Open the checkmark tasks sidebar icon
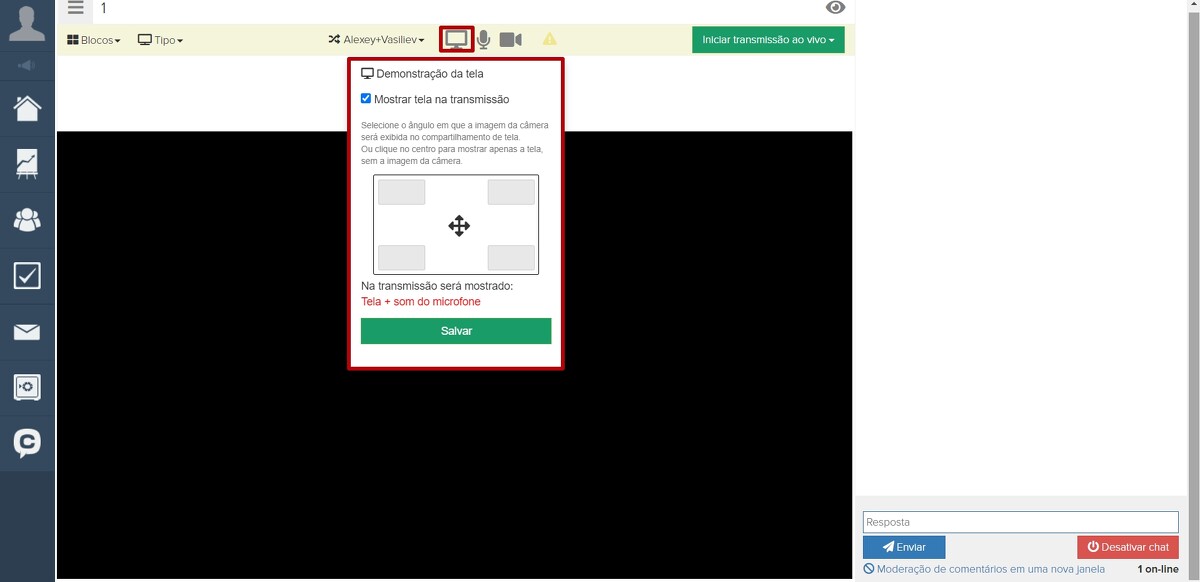Viewport: 1200px width, 582px height. (27, 276)
